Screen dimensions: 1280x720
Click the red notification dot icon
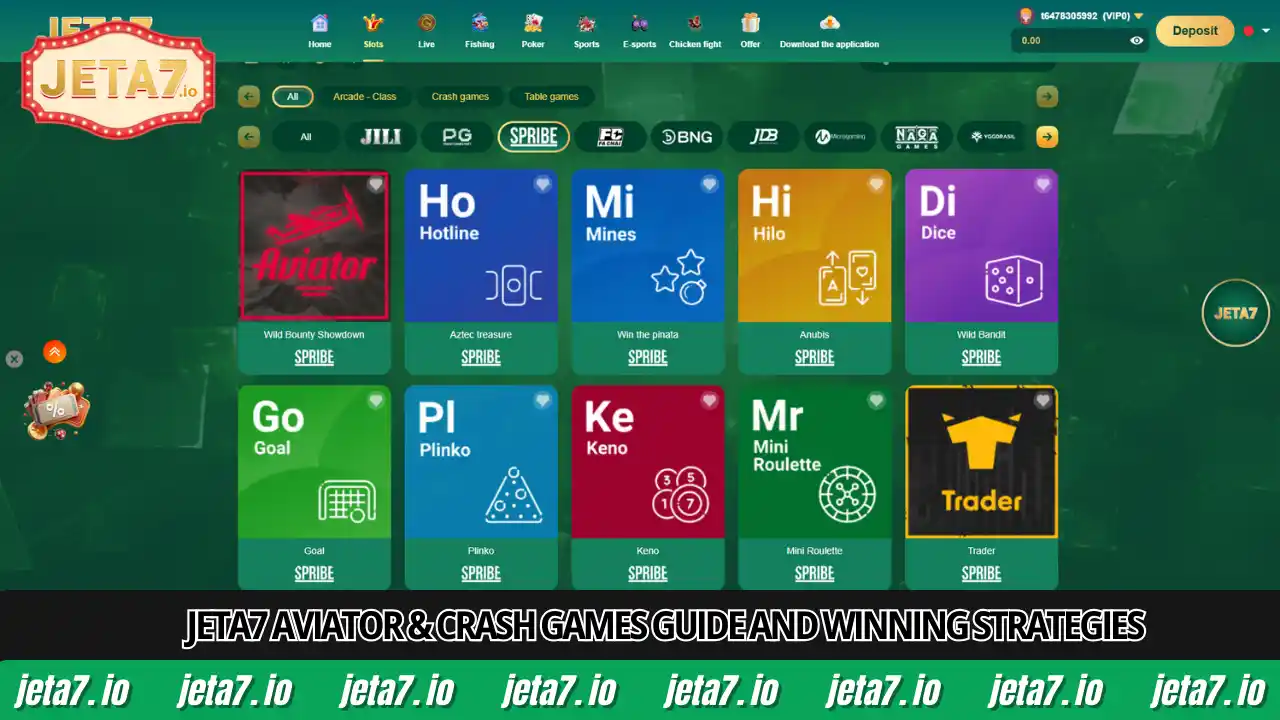[x=1249, y=31]
